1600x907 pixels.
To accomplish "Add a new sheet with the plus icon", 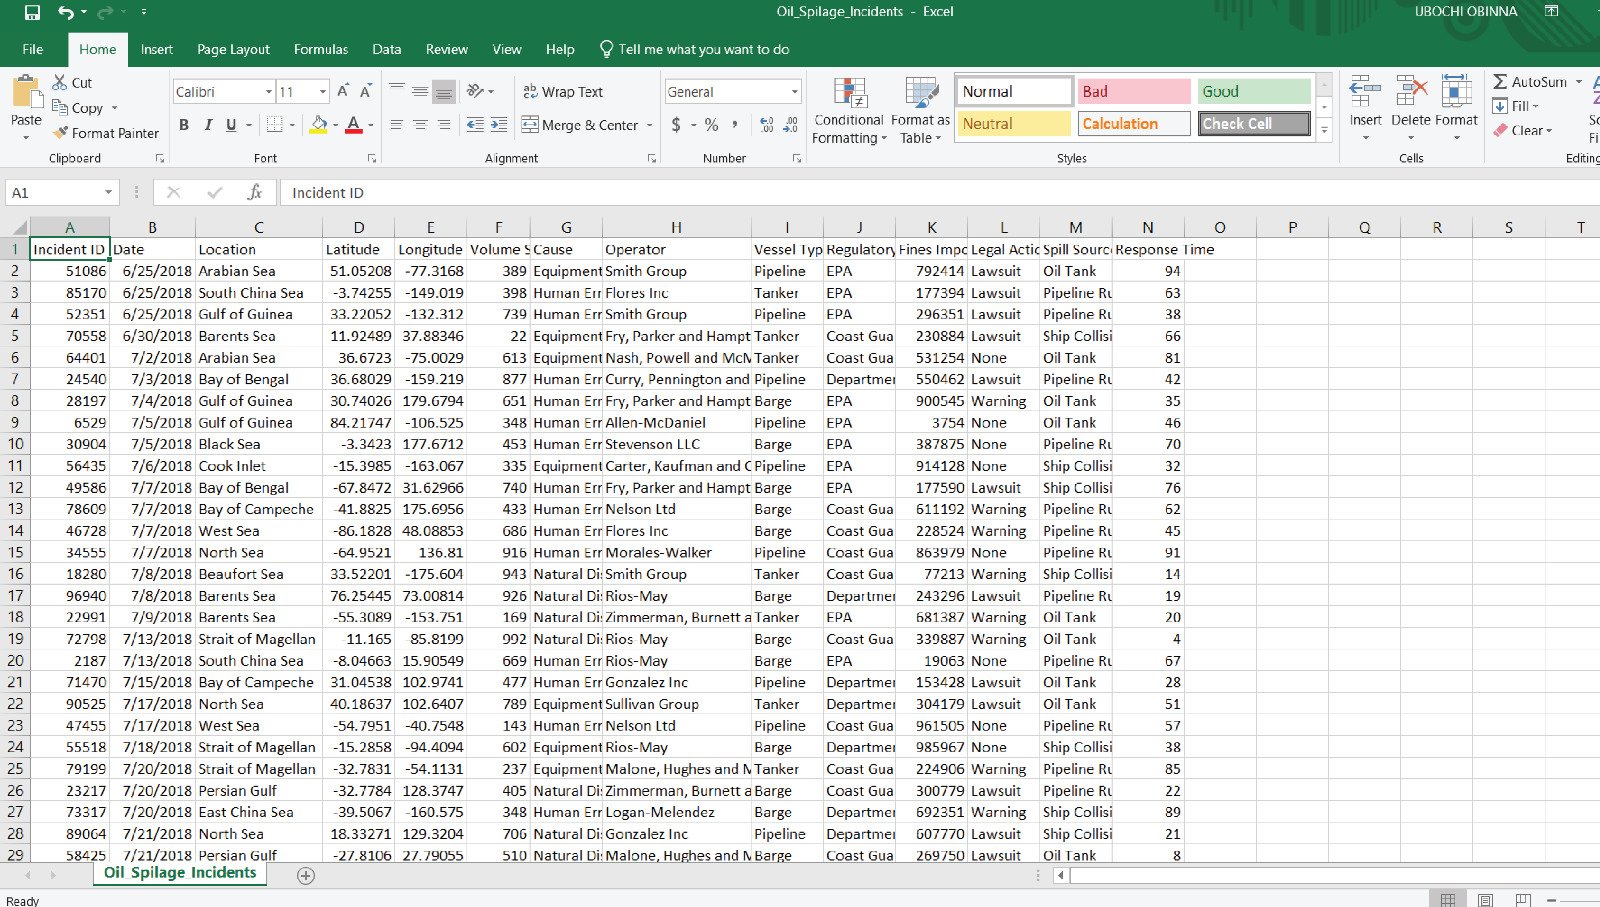I will coord(306,876).
